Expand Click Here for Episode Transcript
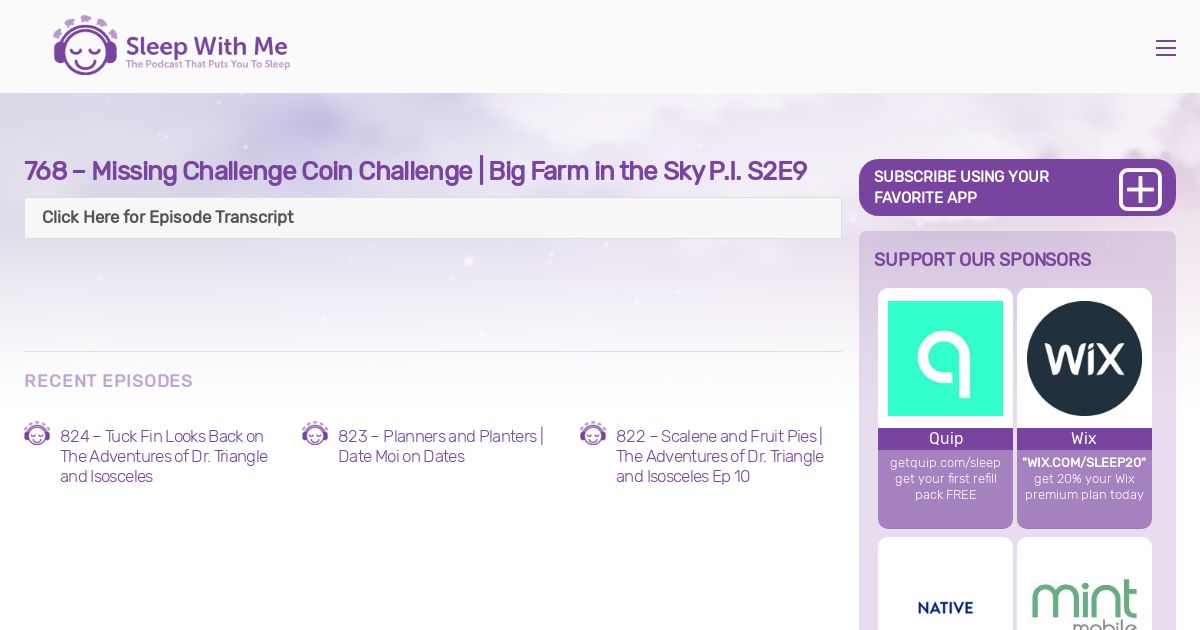Screen dimensions: 1200x630 point(433,218)
